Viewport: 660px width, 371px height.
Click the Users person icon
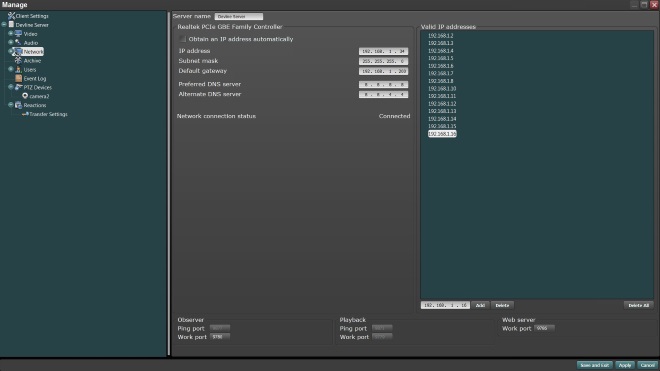[19, 69]
